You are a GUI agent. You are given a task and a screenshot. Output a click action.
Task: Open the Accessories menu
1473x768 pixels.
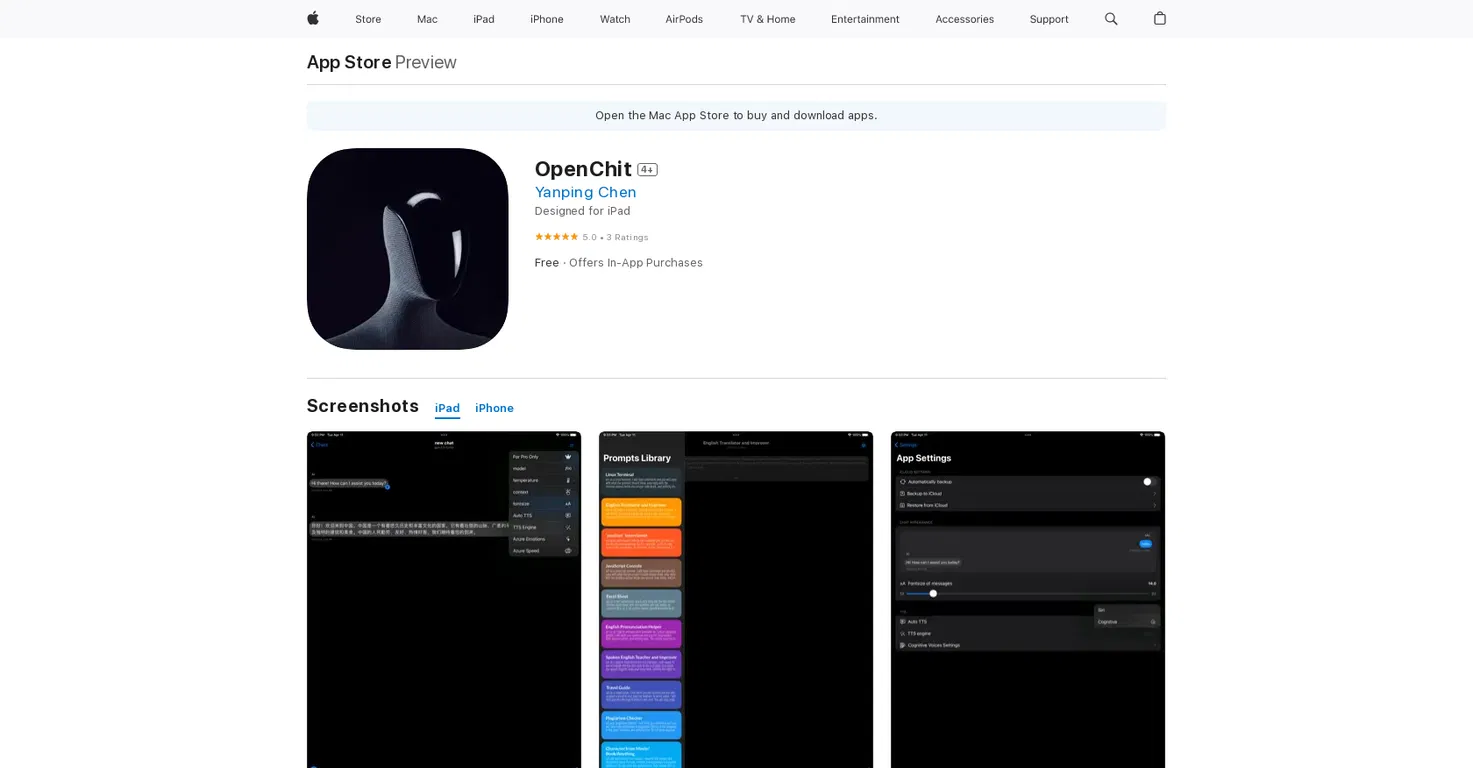pos(964,19)
